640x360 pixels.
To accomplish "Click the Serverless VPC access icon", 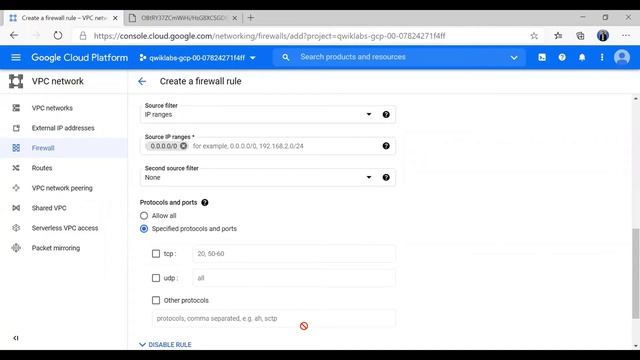I will [16, 228].
